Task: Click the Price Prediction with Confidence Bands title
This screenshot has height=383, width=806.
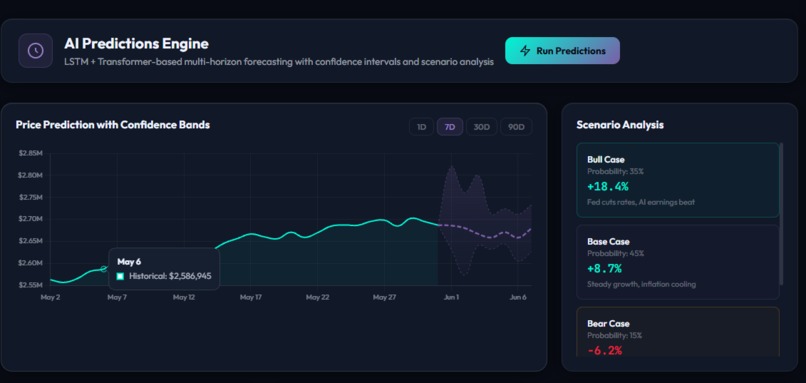Action: tap(113, 125)
